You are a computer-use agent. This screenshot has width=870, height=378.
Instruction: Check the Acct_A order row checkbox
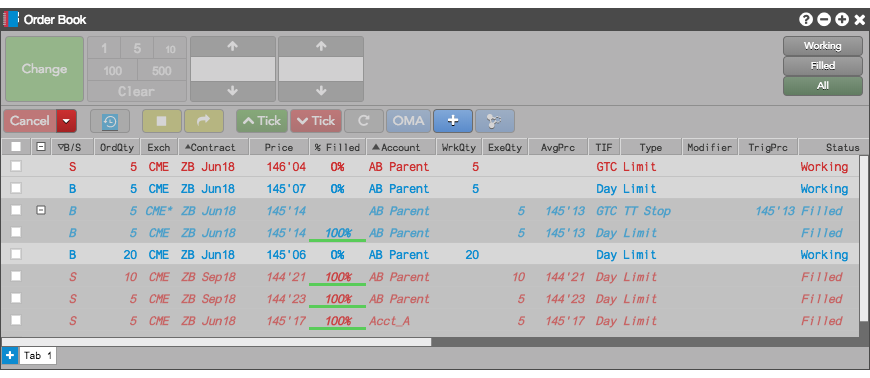click(16, 320)
